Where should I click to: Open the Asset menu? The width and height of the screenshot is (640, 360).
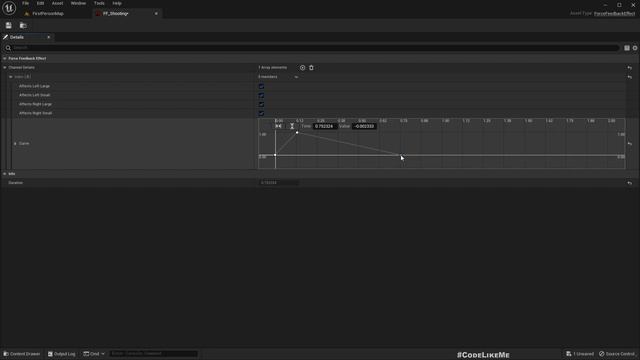(58, 3)
